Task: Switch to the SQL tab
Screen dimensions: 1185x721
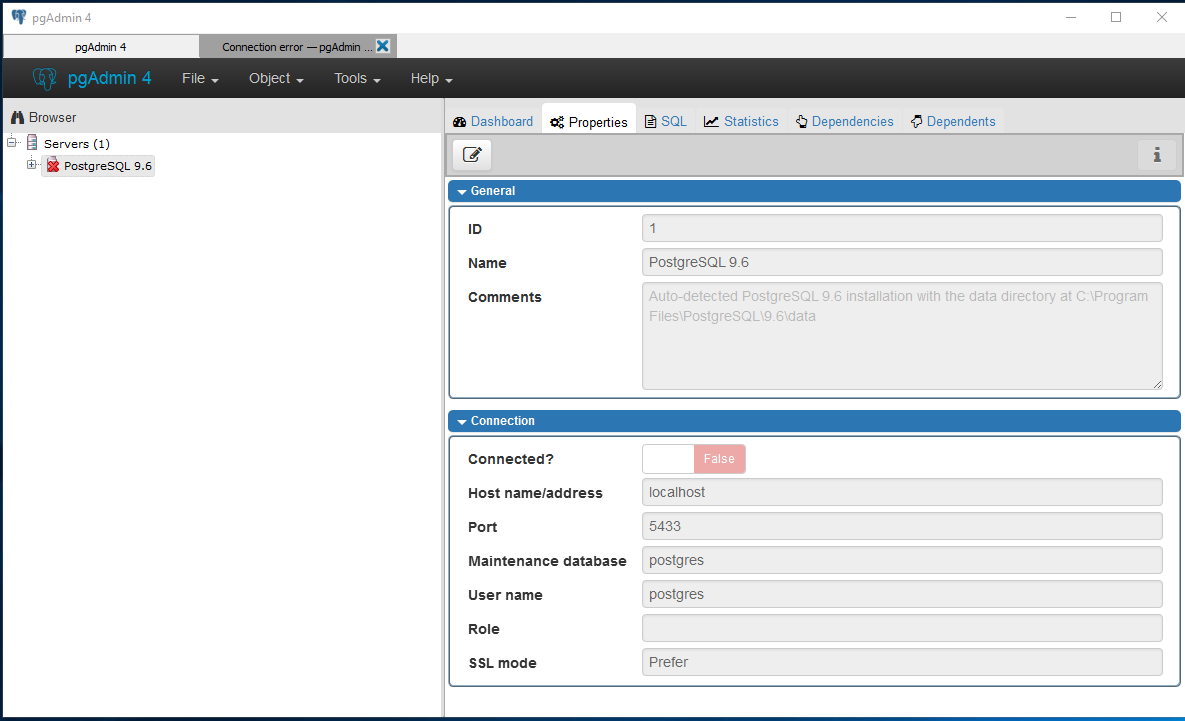Action: 665,121
